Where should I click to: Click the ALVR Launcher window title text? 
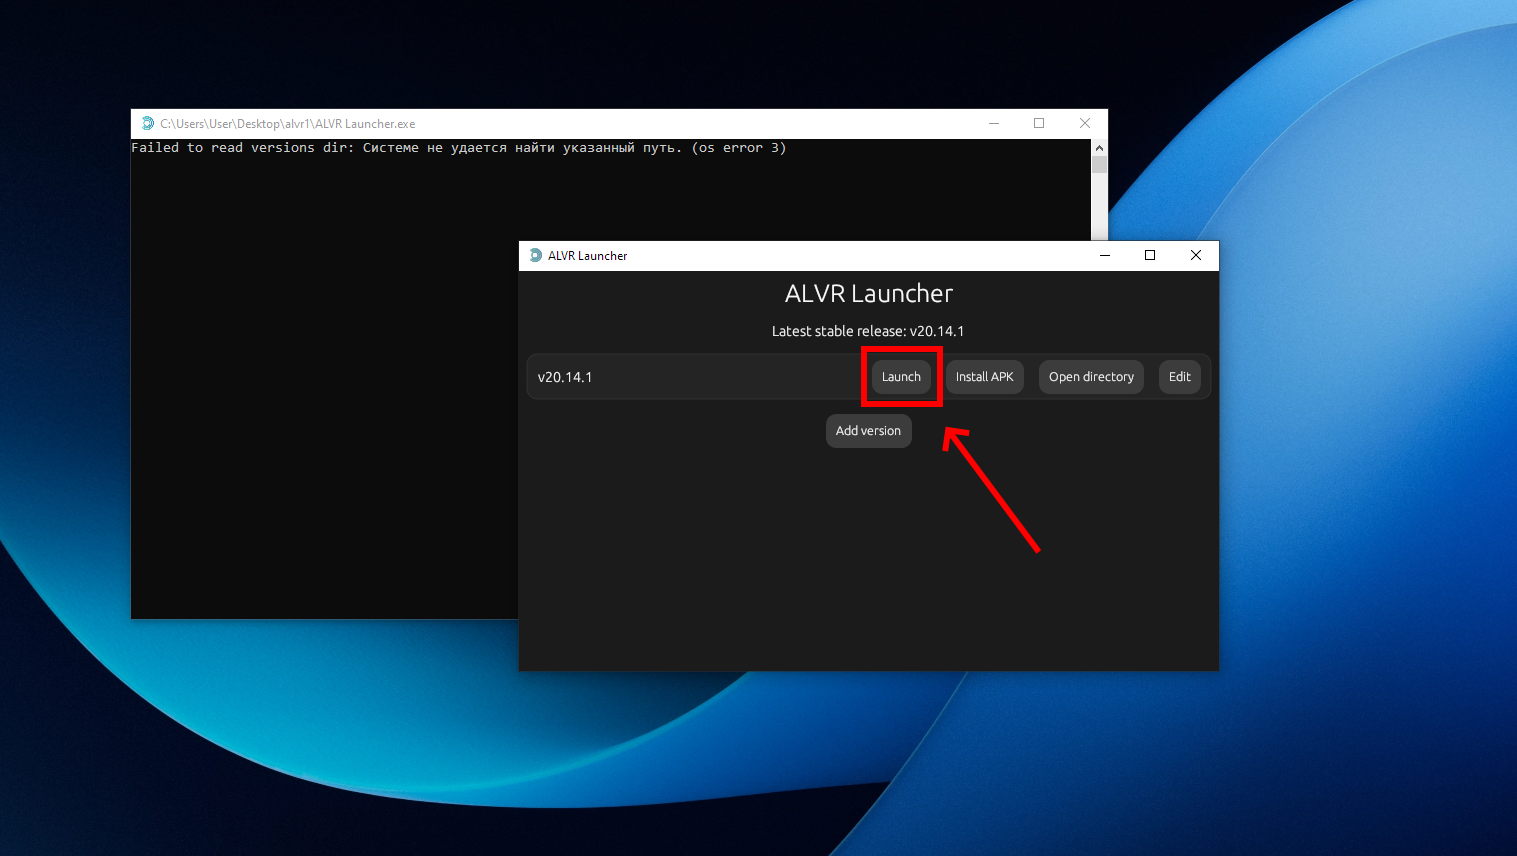click(588, 256)
